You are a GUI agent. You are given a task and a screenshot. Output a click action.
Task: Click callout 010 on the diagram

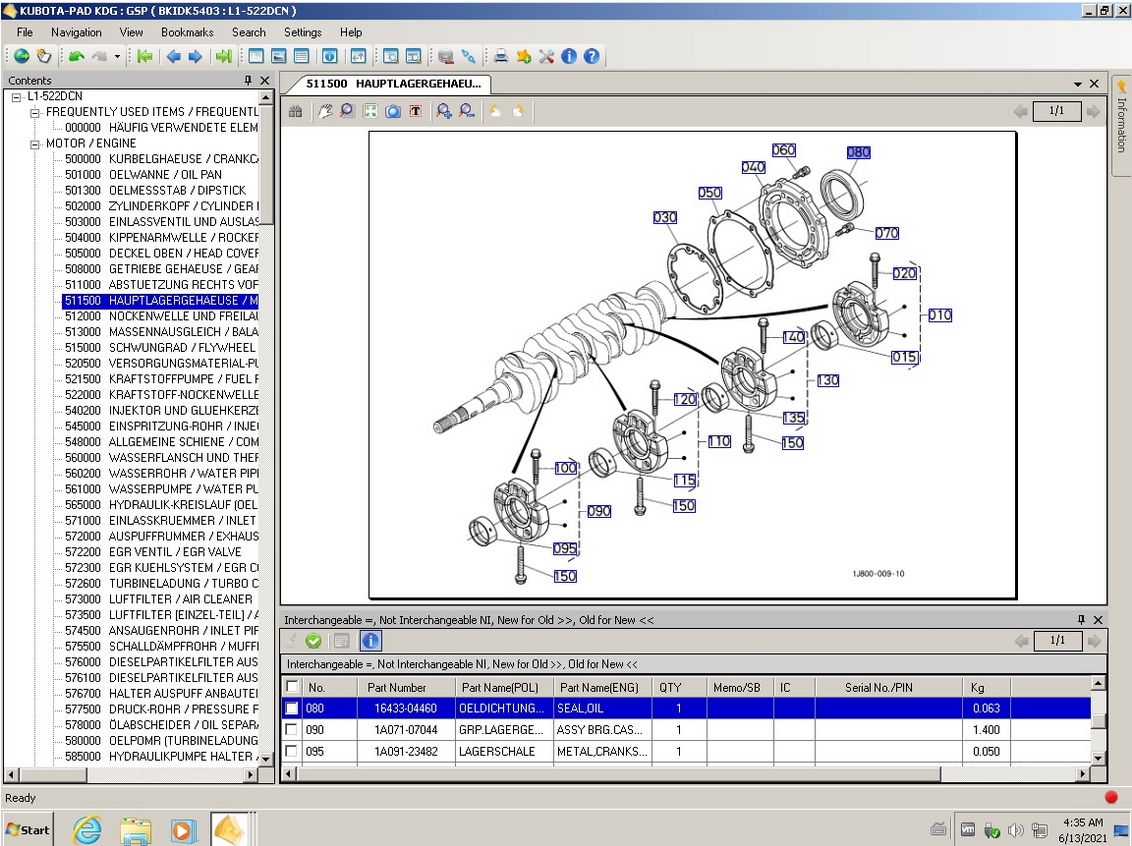pyautogui.click(x=939, y=315)
